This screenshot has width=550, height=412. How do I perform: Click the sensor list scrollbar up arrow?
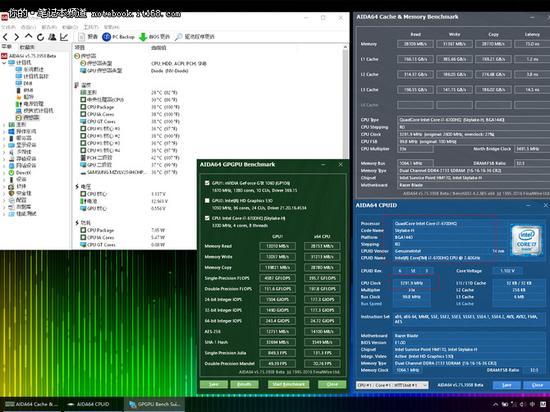coord(345,47)
